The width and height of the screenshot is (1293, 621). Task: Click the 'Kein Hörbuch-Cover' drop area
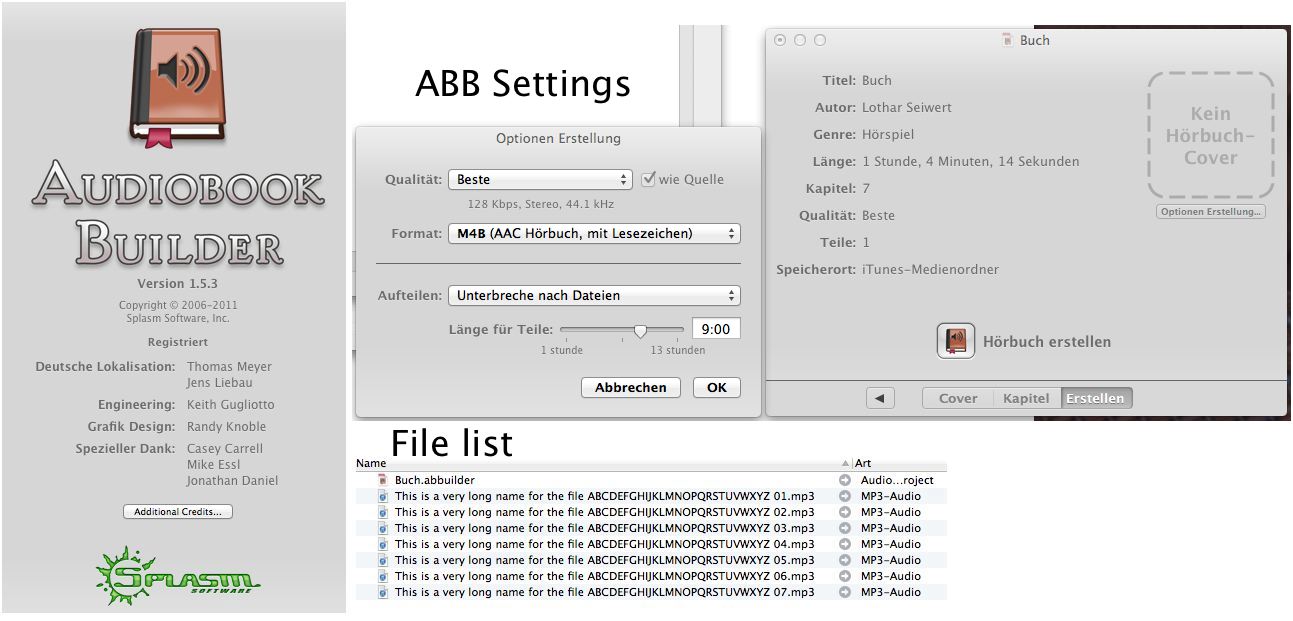(x=1211, y=135)
